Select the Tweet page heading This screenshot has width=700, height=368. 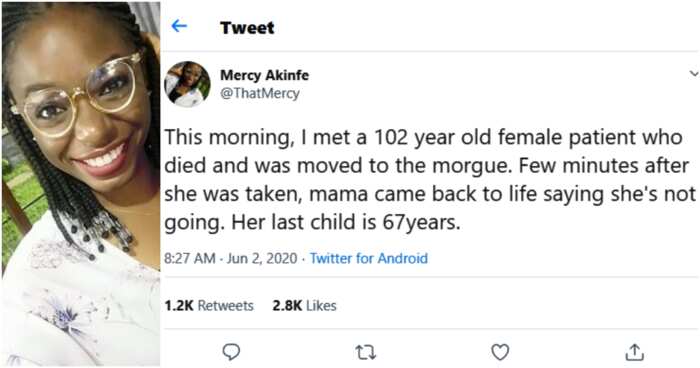(247, 28)
